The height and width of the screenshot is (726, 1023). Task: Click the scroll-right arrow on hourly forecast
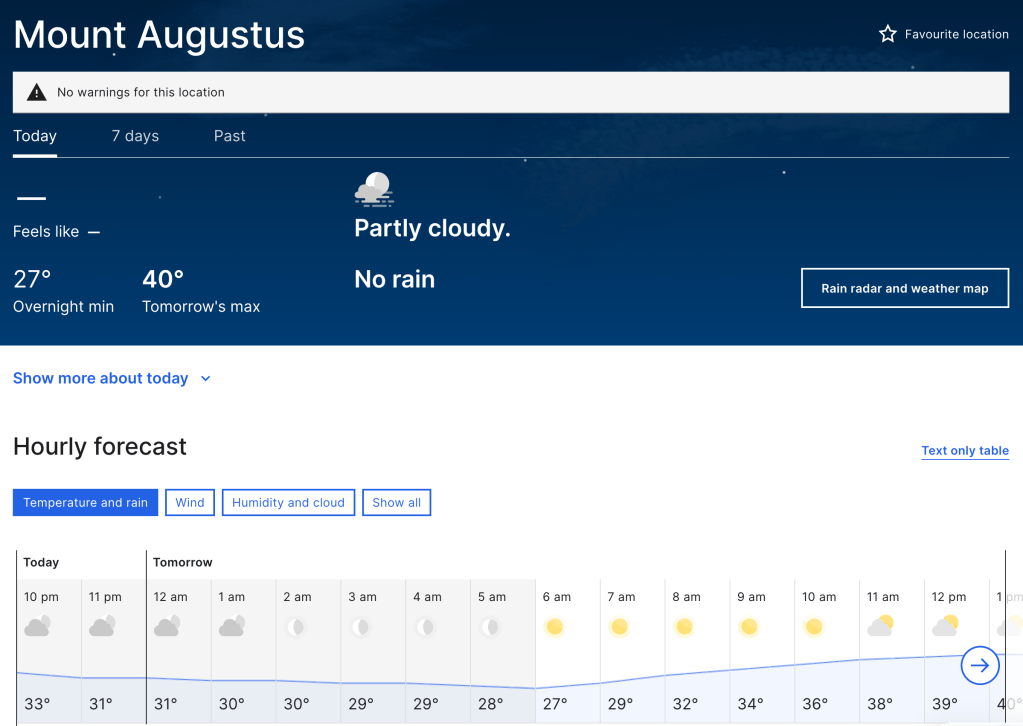(980, 665)
